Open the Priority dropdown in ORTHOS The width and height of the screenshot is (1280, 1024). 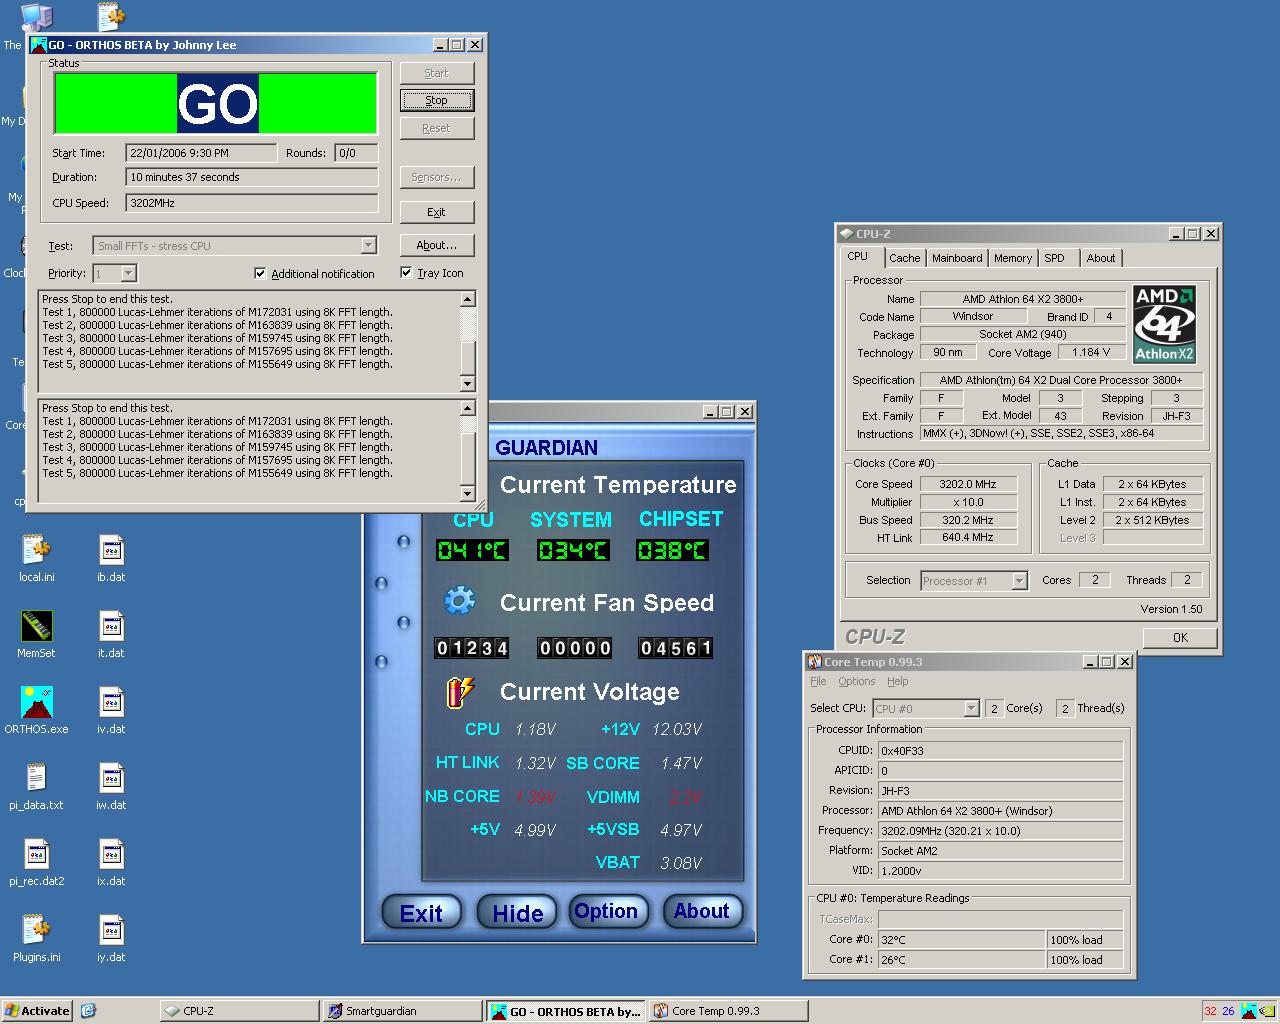(128, 273)
